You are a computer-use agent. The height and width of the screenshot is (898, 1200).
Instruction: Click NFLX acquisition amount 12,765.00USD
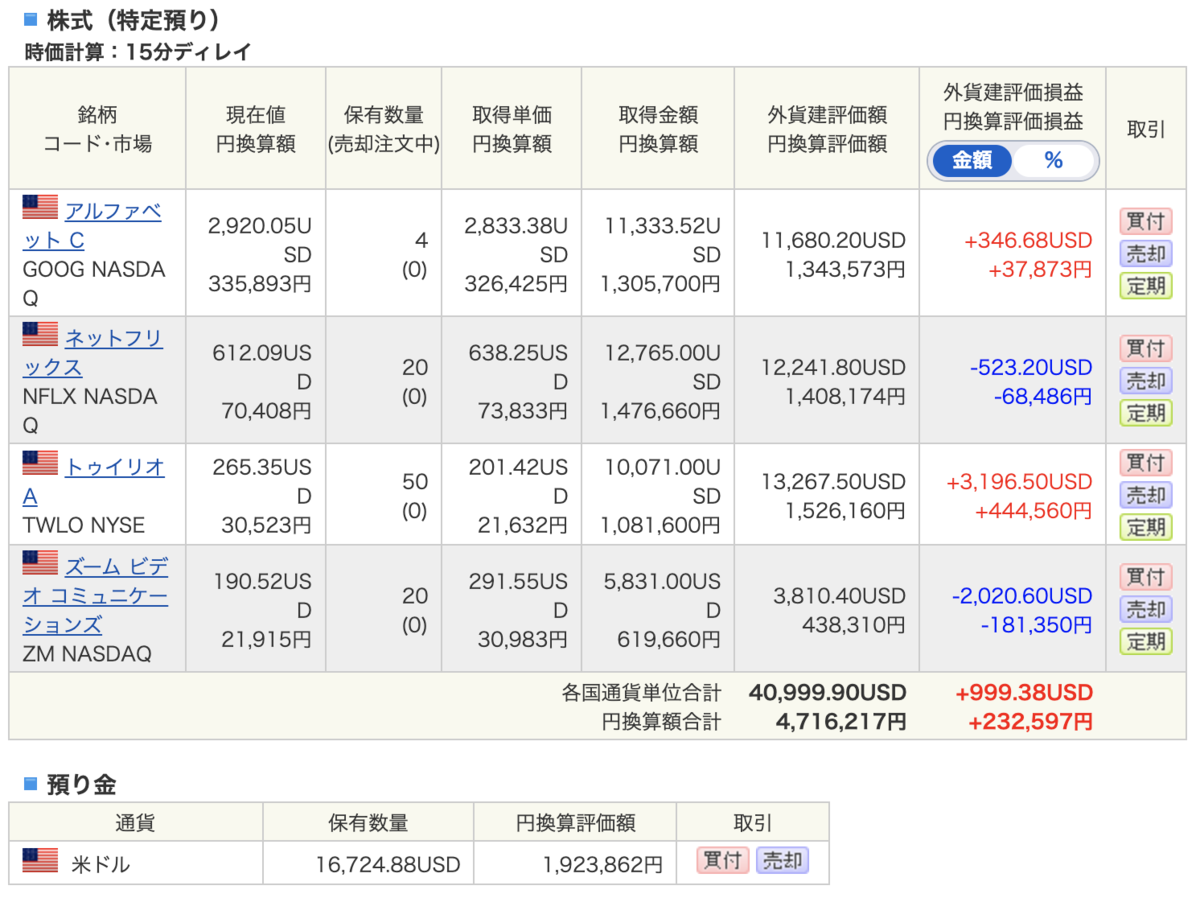pos(662,368)
